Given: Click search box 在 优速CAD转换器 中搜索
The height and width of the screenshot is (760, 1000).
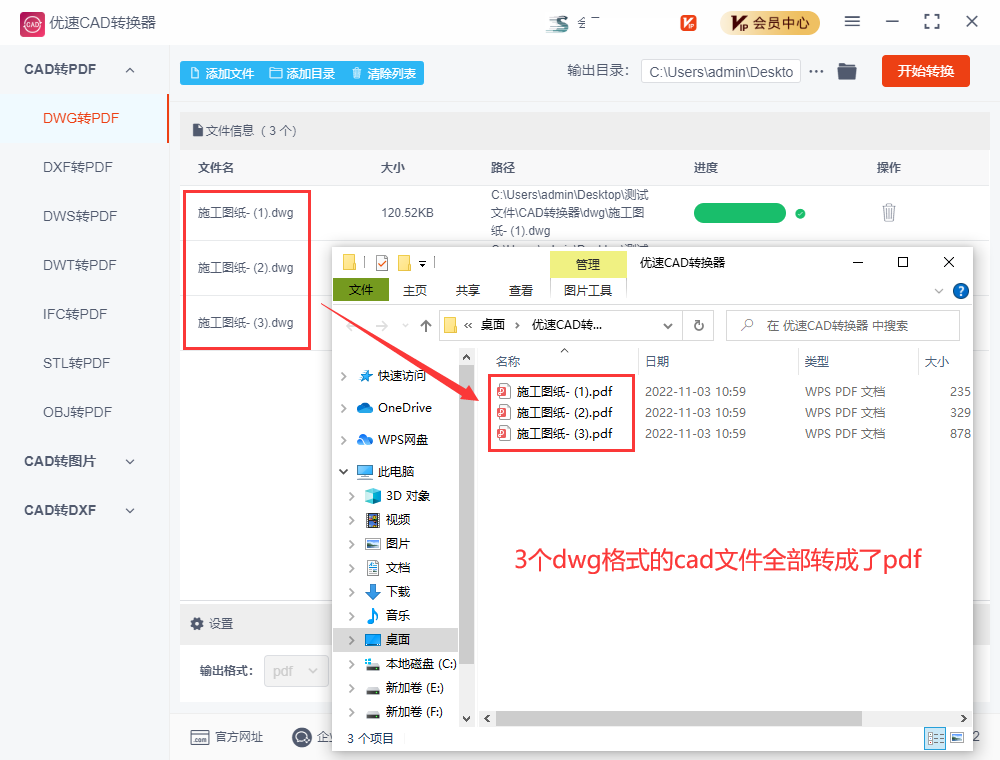Looking at the screenshot, I should coord(843,326).
